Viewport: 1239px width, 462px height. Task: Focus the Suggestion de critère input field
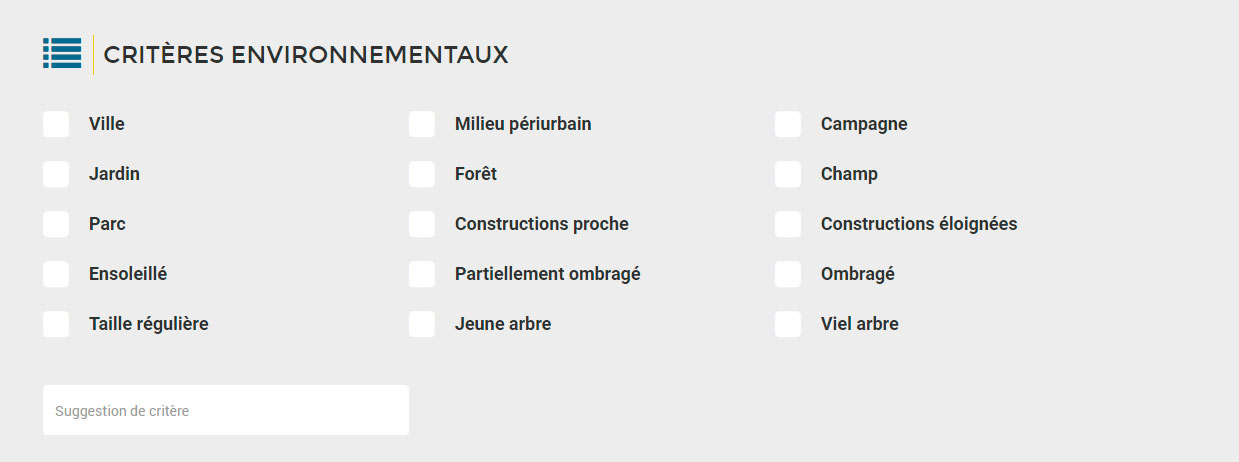226,410
